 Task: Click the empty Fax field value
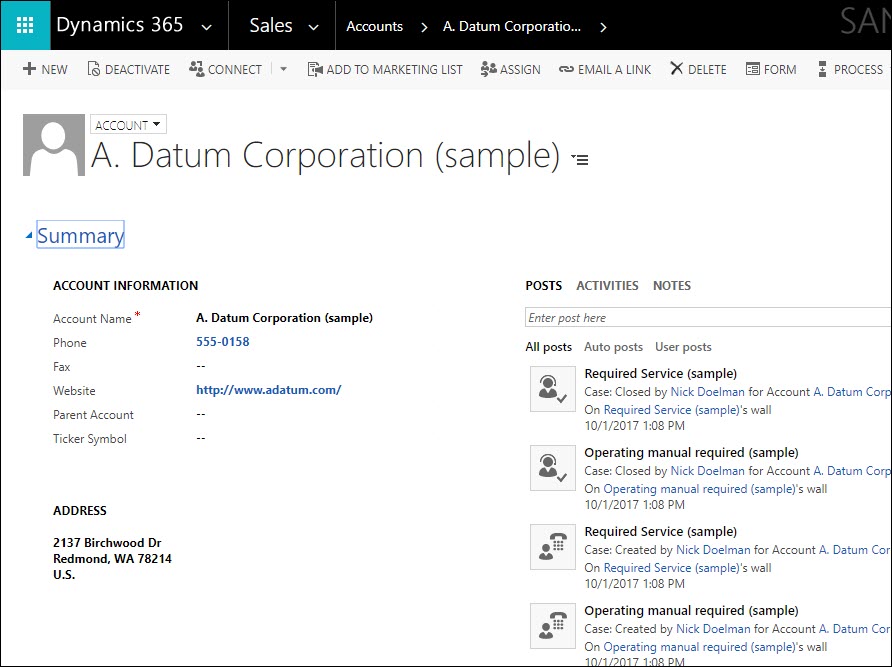click(x=201, y=366)
